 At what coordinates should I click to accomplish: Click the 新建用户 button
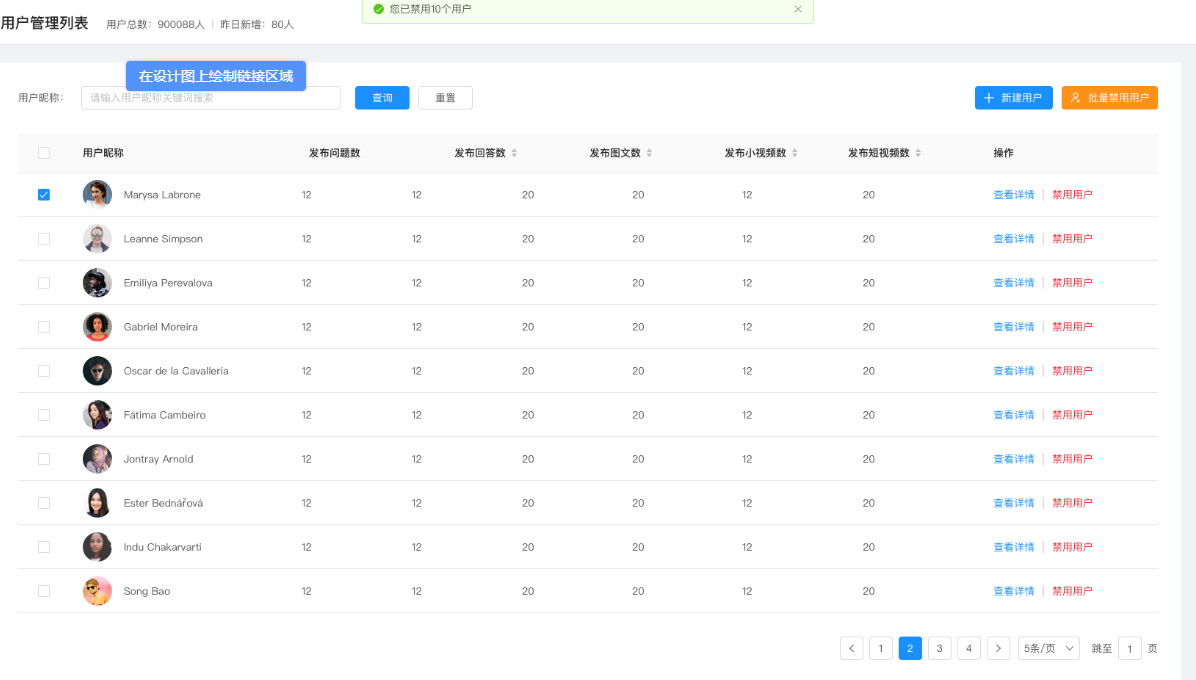coord(1014,98)
